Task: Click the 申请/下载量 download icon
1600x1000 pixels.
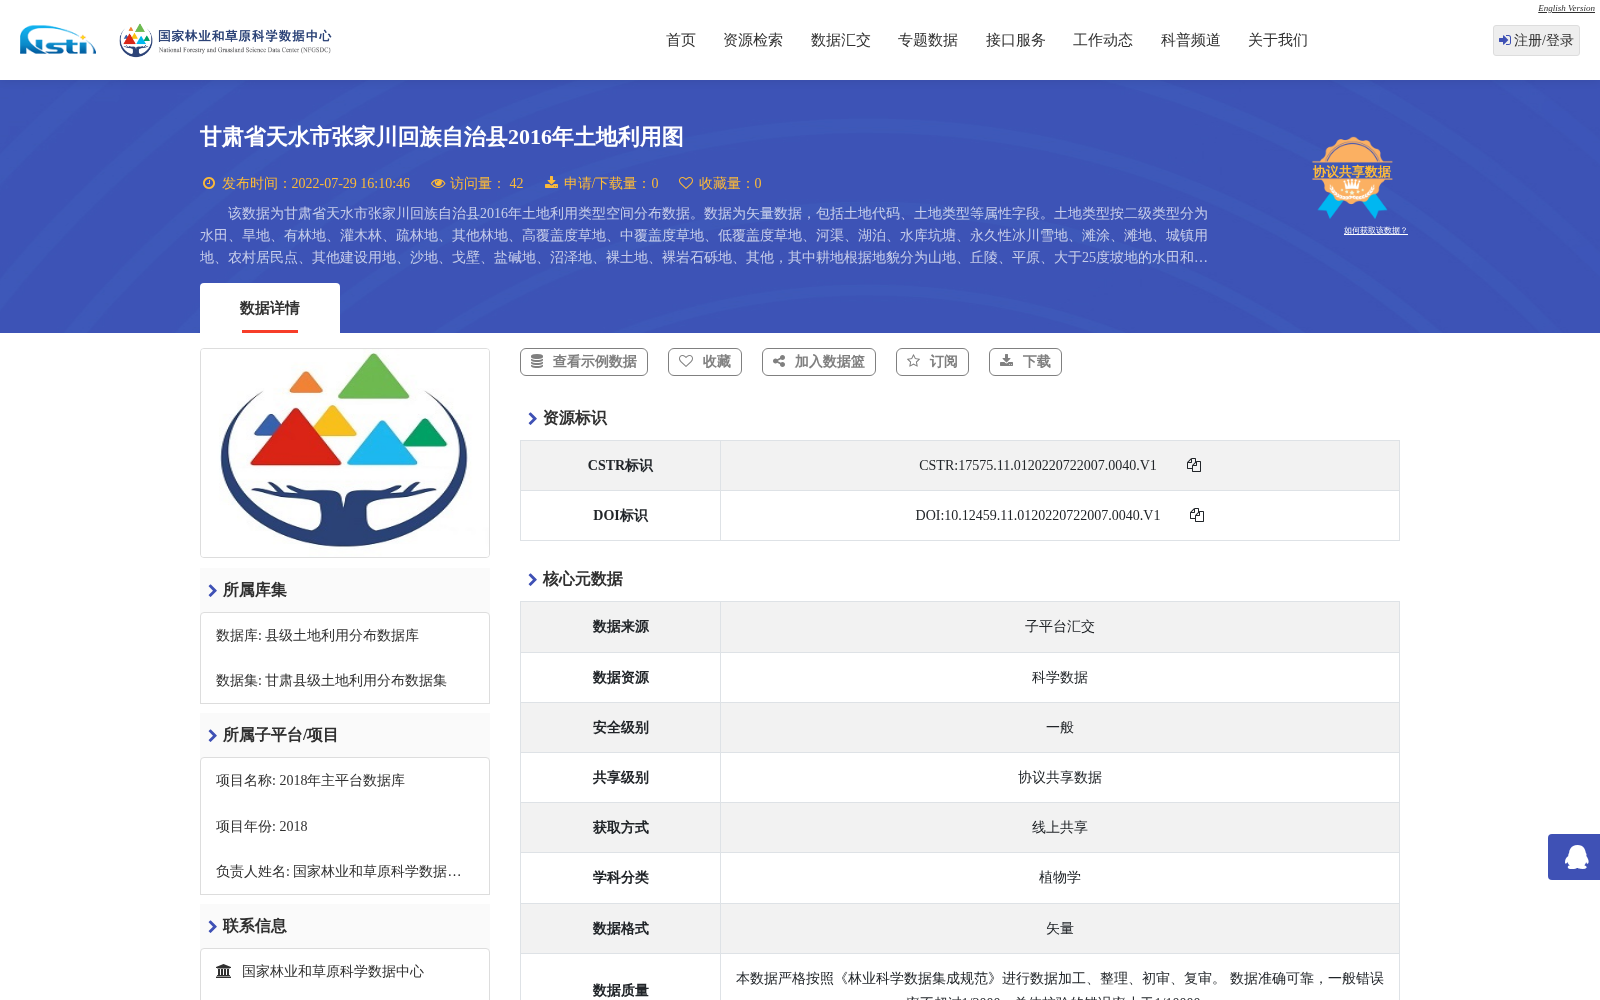Action: click(x=551, y=183)
